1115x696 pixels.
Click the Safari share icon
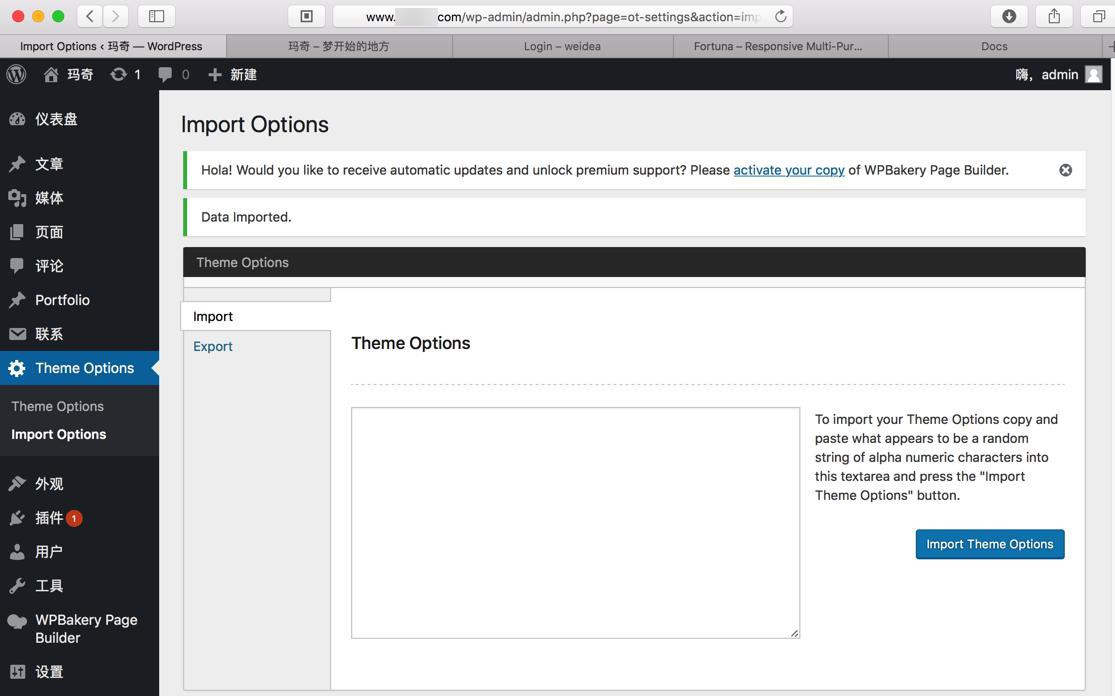click(x=1054, y=16)
